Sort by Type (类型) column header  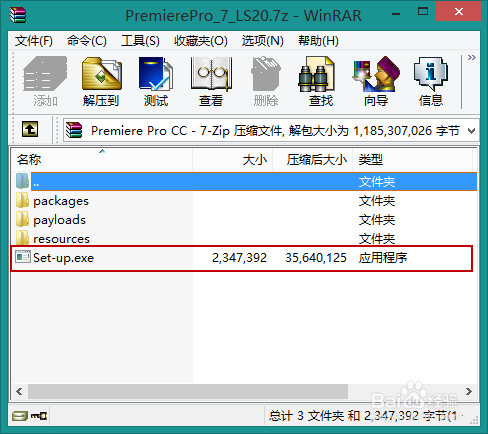413,160
